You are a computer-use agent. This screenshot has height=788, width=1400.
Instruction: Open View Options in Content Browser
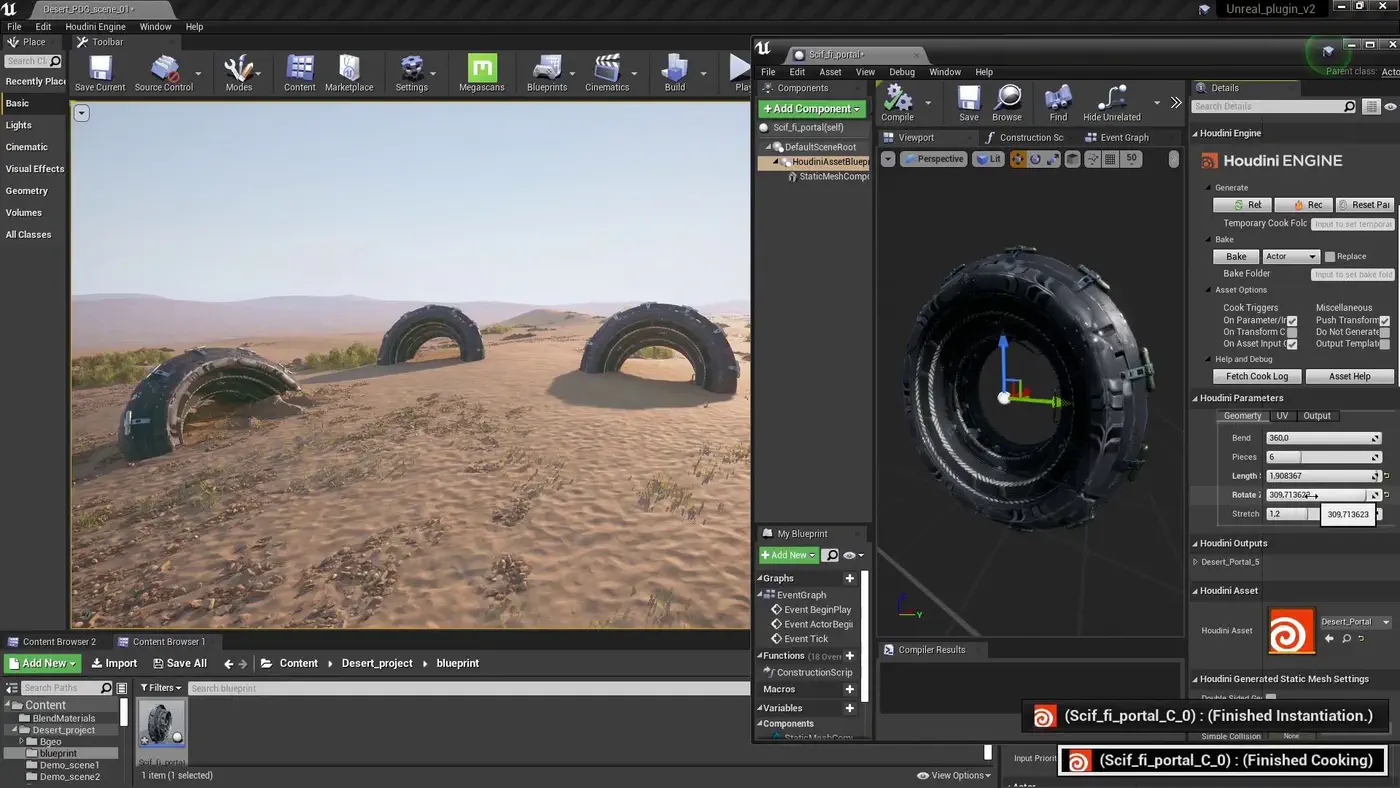[954, 775]
